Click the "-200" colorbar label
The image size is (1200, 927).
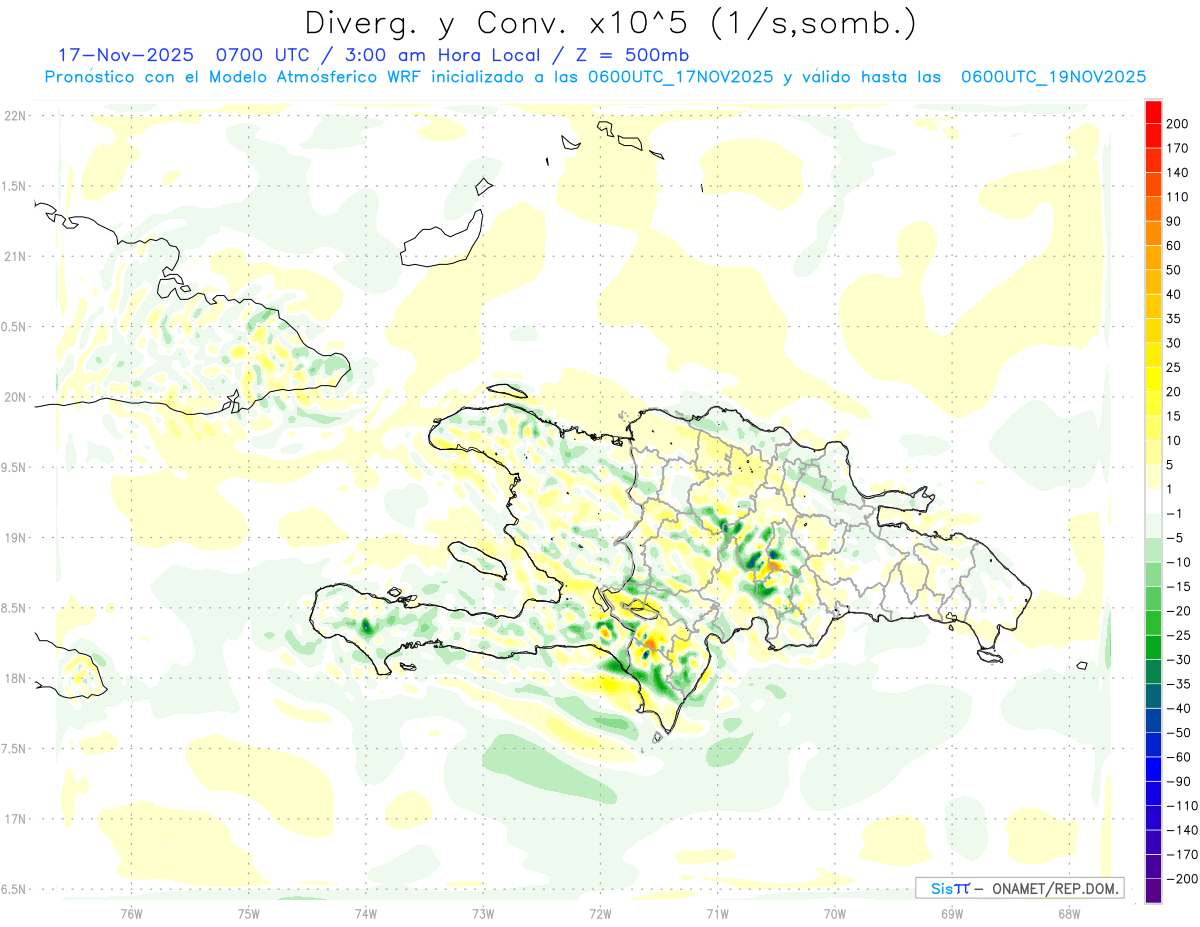[x=1182, y=879]
